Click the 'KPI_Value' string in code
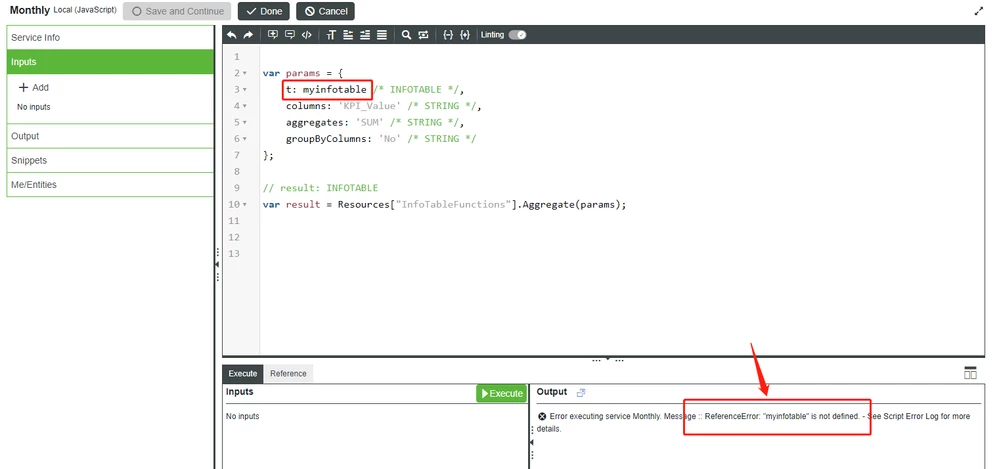 tap(373, 106)
